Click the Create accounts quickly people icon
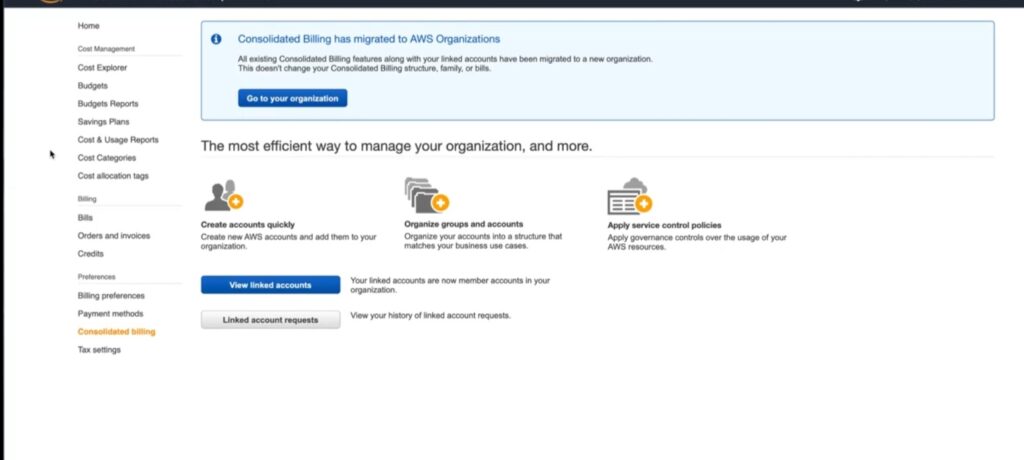 coord(224,195)
